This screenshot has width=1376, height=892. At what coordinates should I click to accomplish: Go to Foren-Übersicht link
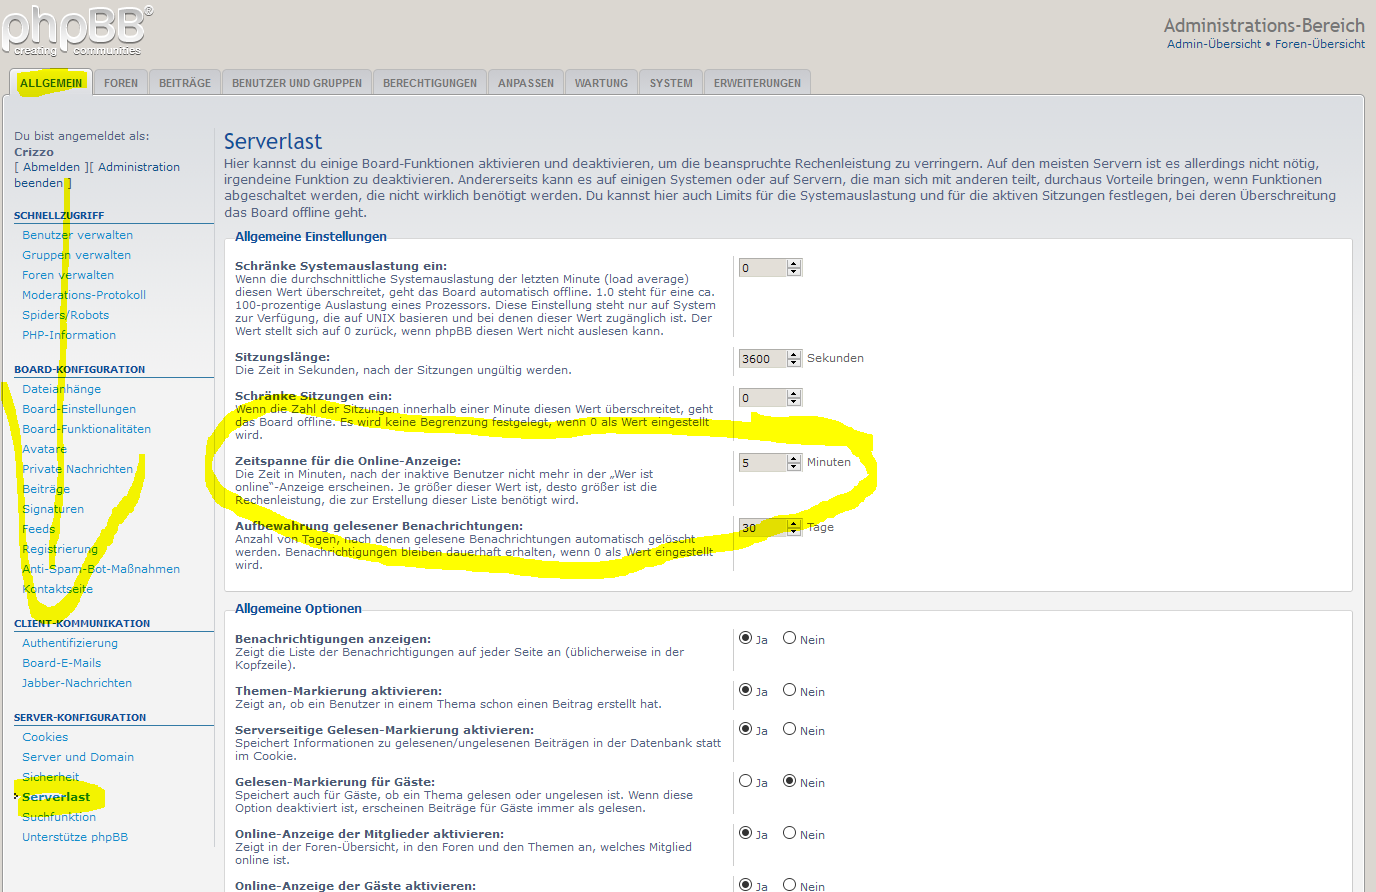(x=1319, y=44)
